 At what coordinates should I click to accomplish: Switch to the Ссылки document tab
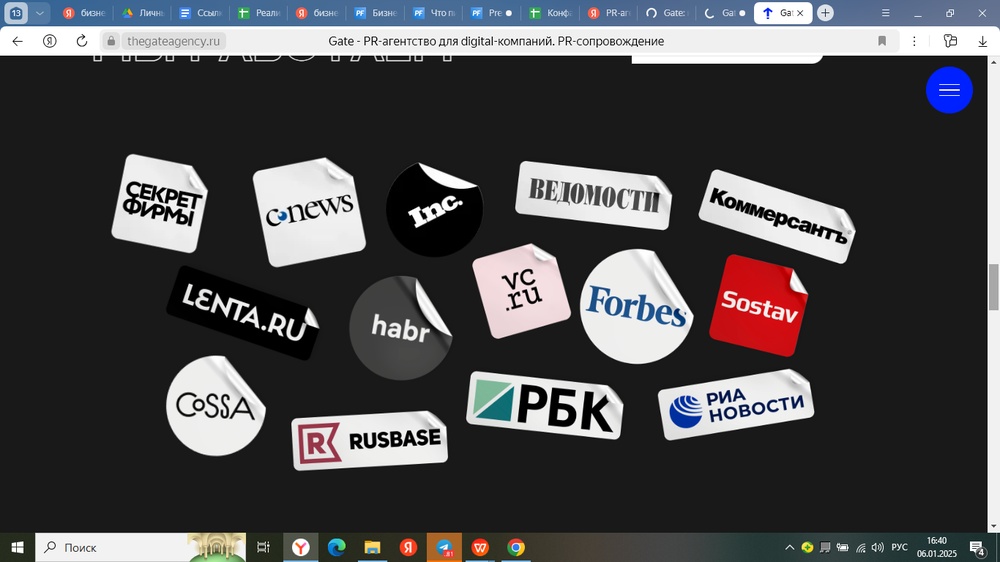[x=201, y=13]
